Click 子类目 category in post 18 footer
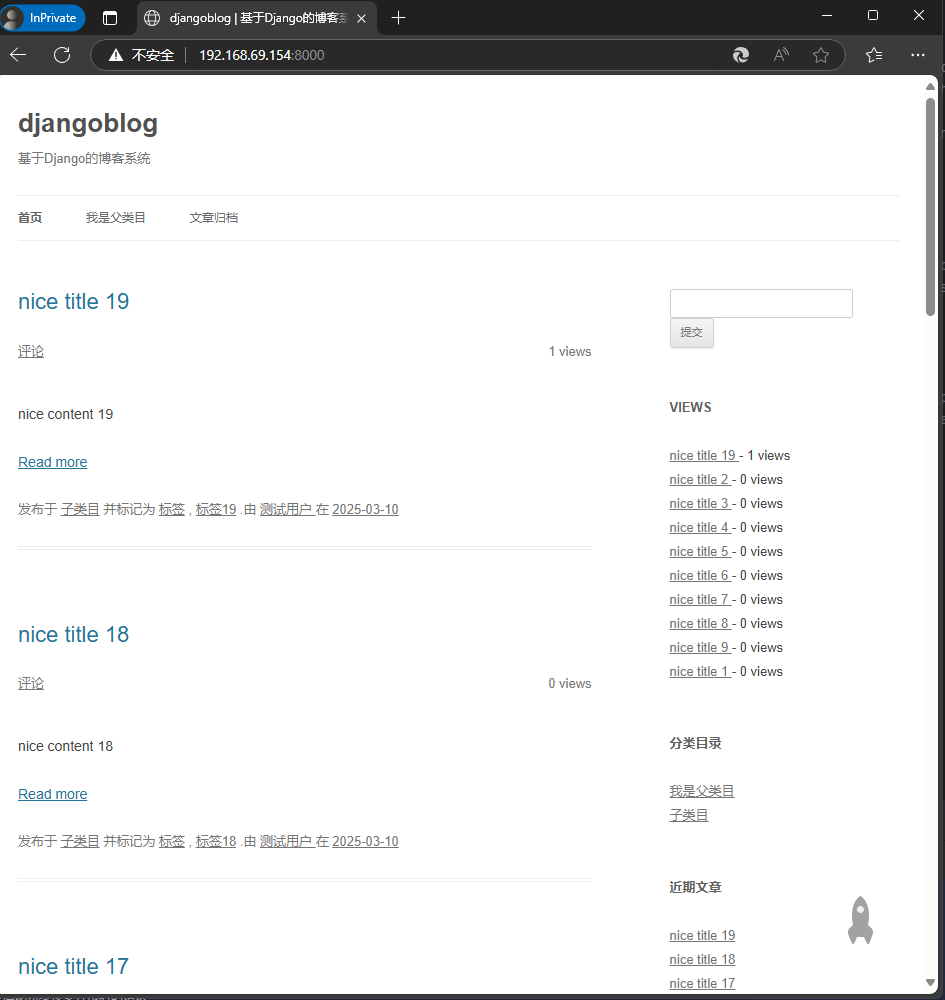Viewport: 945px width, 1000px height. (80, 841)
